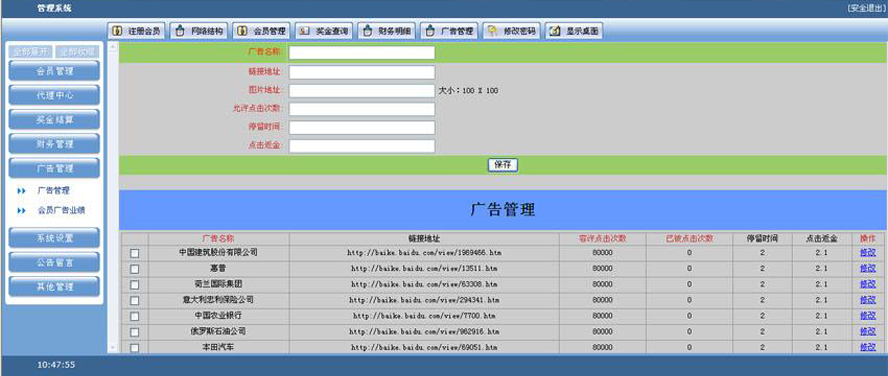
Task: Click URL ending view/7700.htm
Action: [x=424, y=317]
